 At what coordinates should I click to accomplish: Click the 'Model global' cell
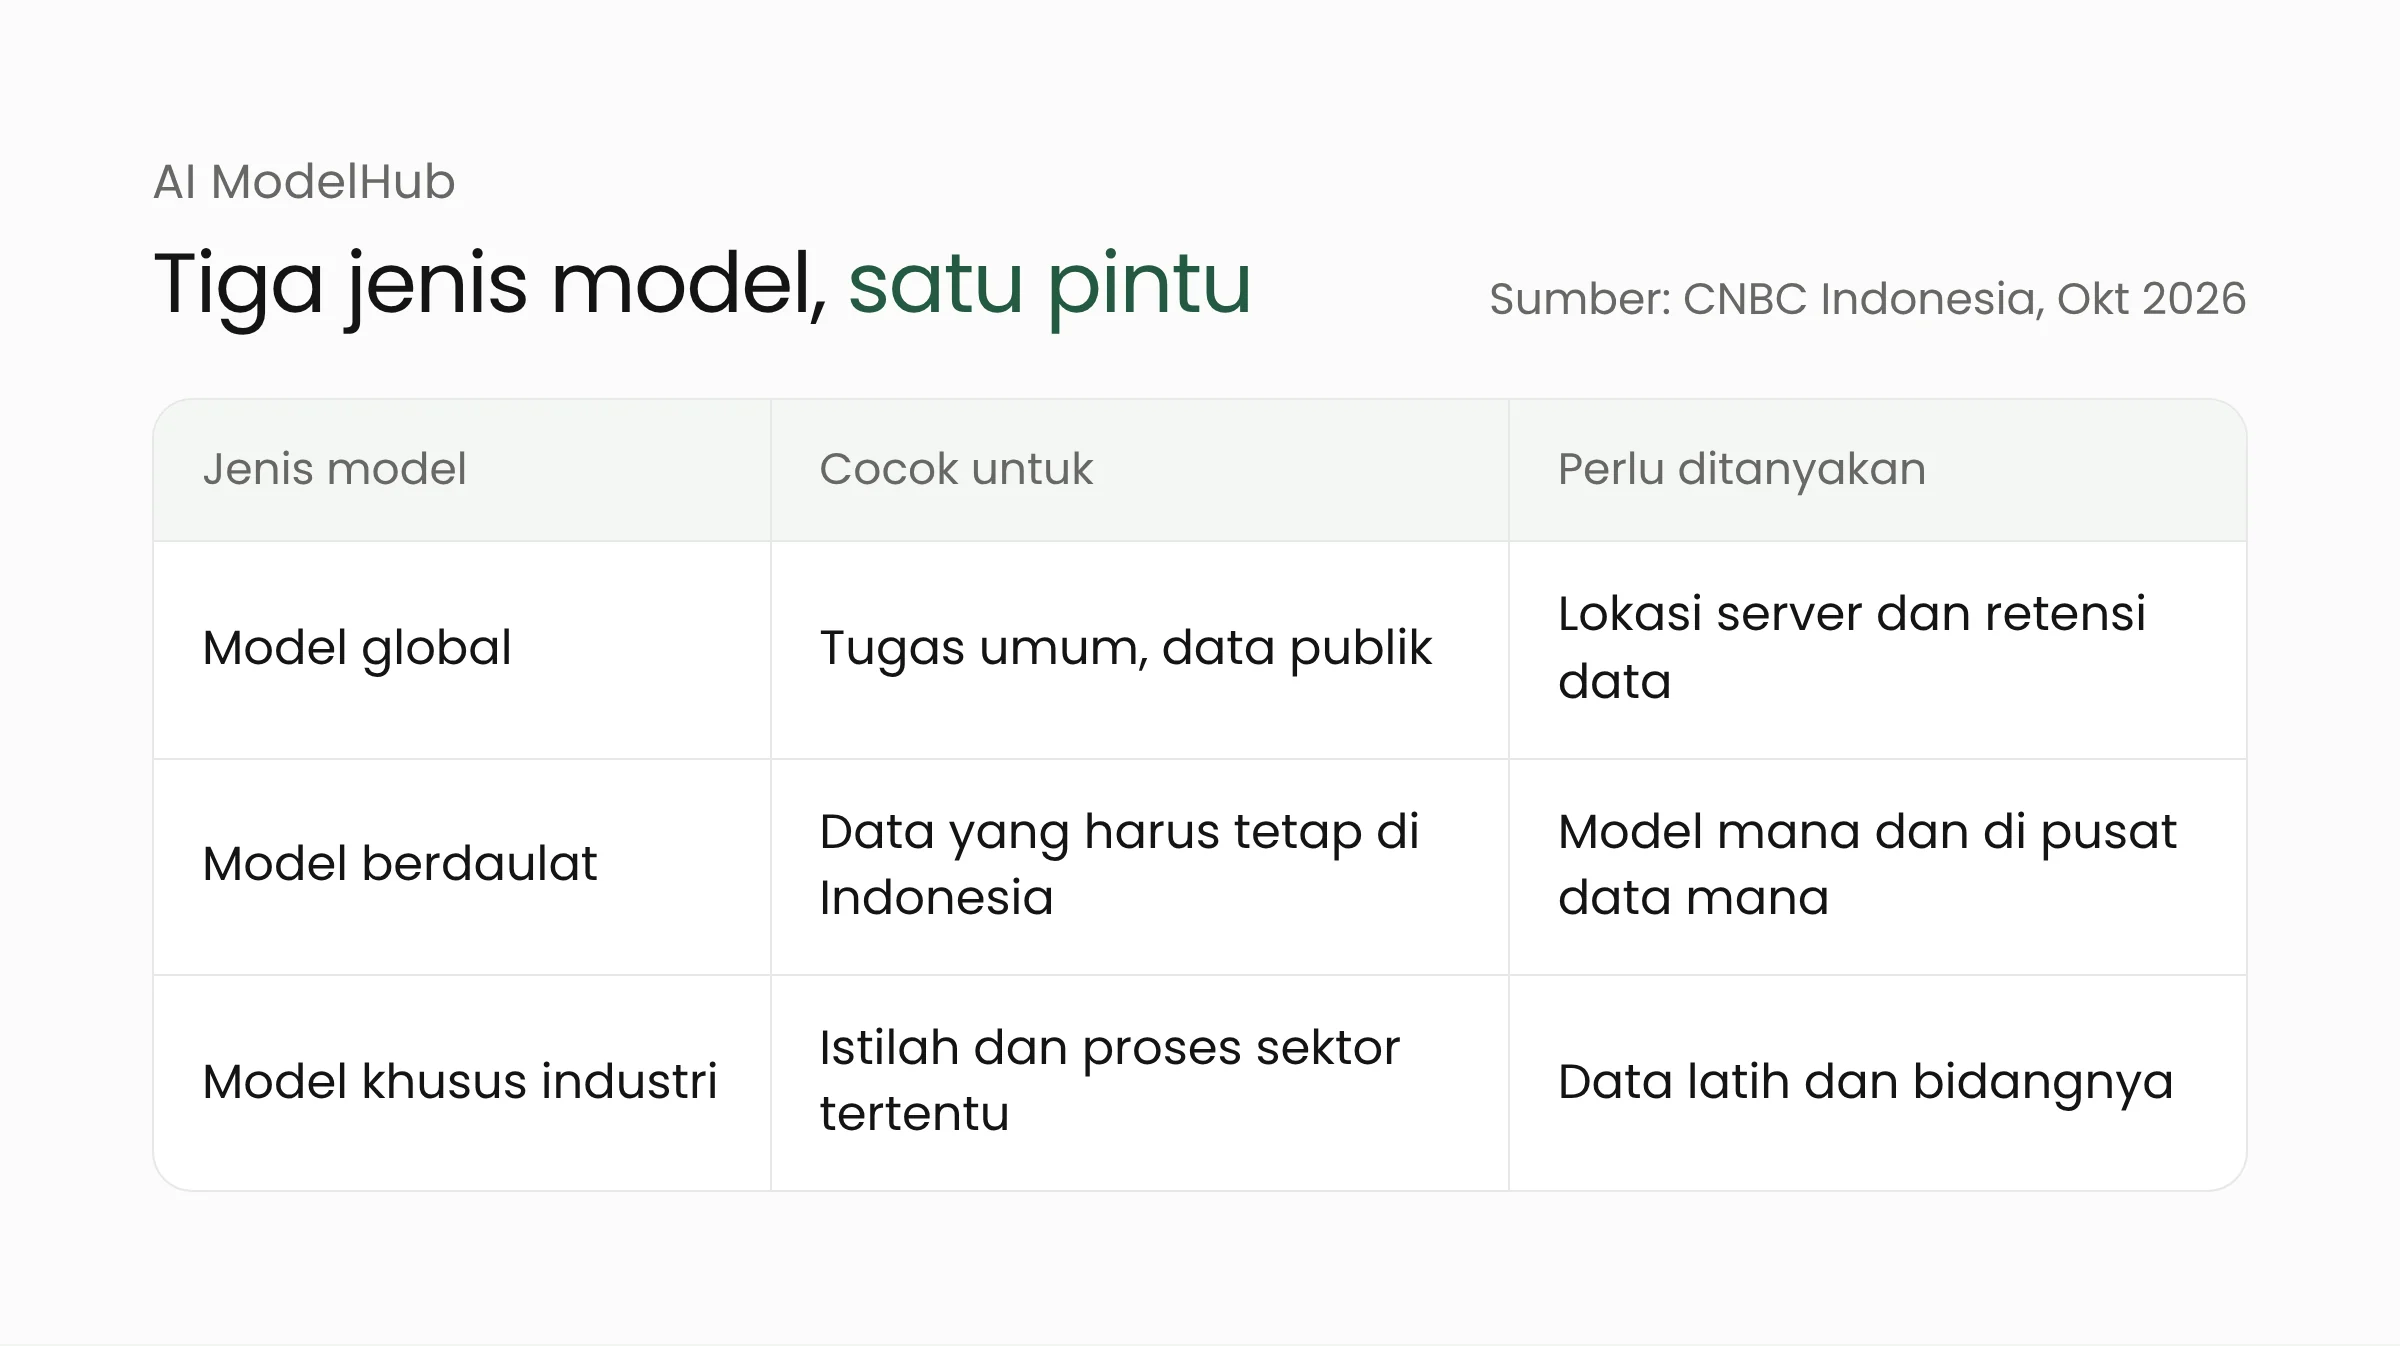[462, 650]
